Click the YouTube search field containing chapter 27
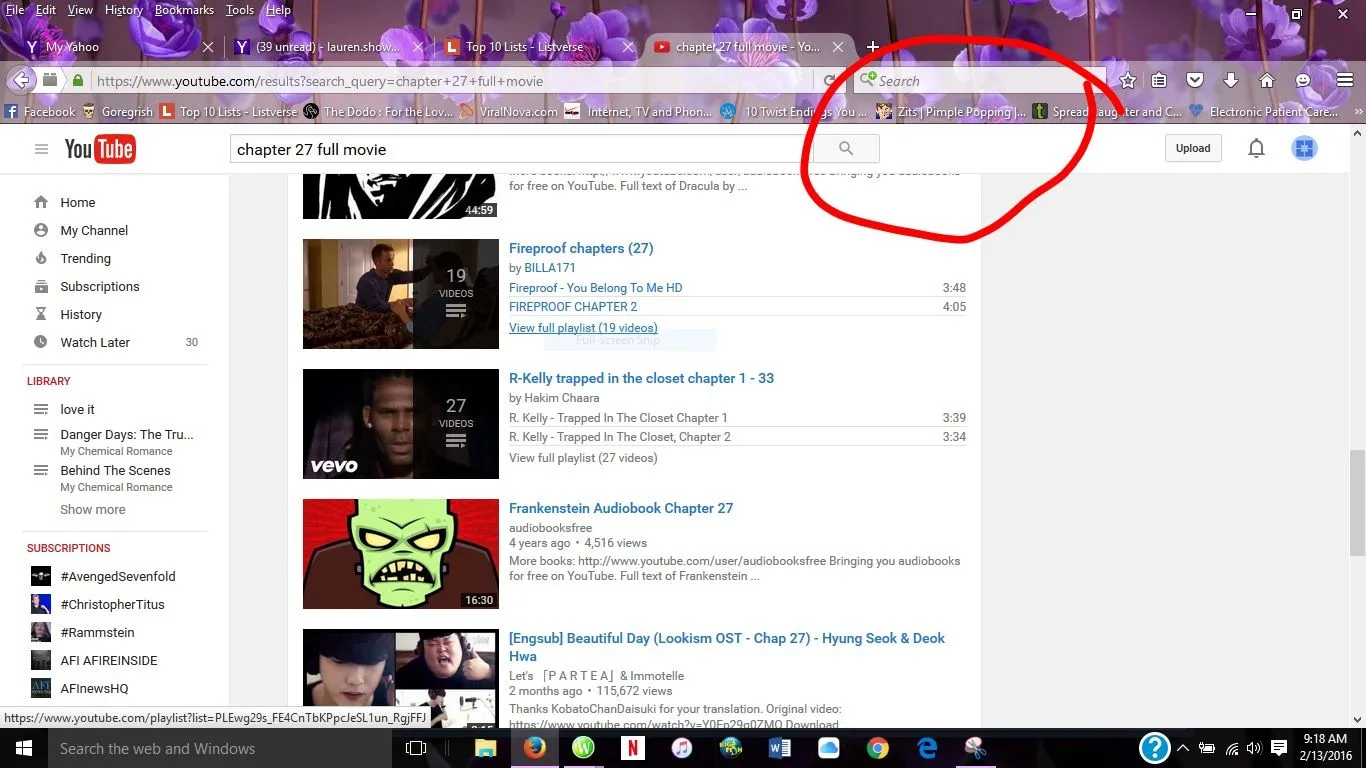 click(x=521, y=149)
